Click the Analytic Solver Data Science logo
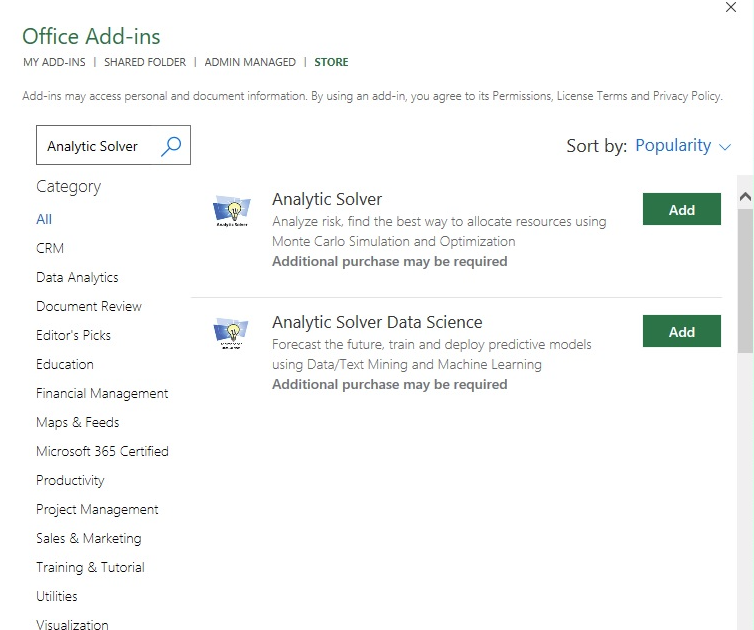754x630 pixels. (231, 334)
